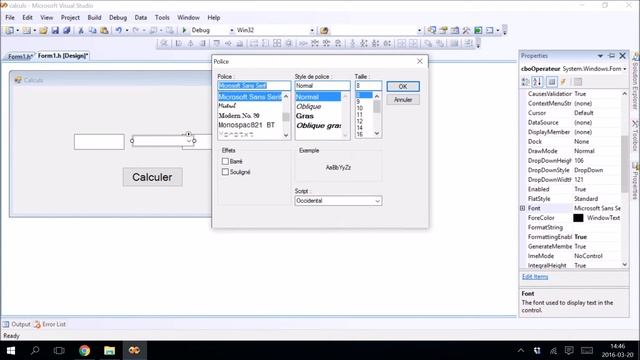Open Windows Start menu
Viewport: 640px width, 360px height.
(x=11, y=350)
